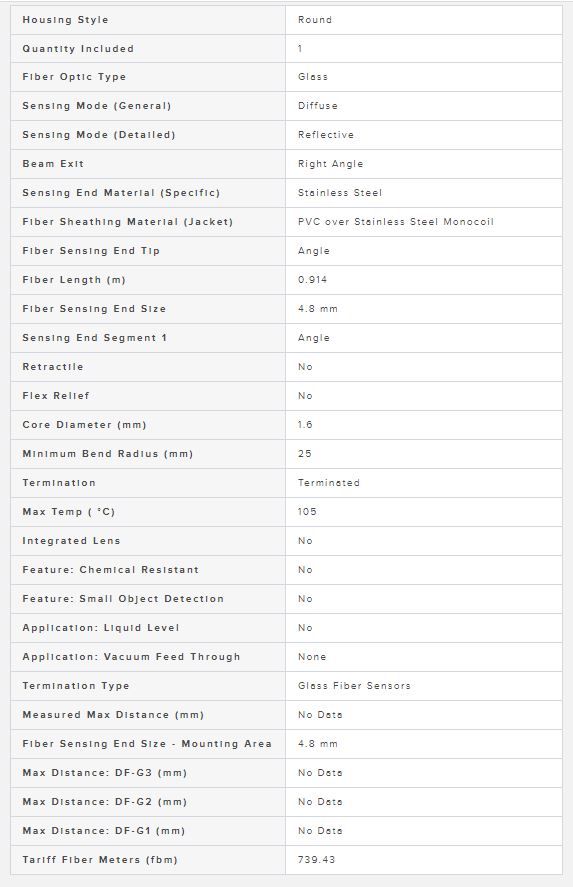573x887 pixels.
Task: Select the Right Angle beam exit value
Action: tap(330, 164)
